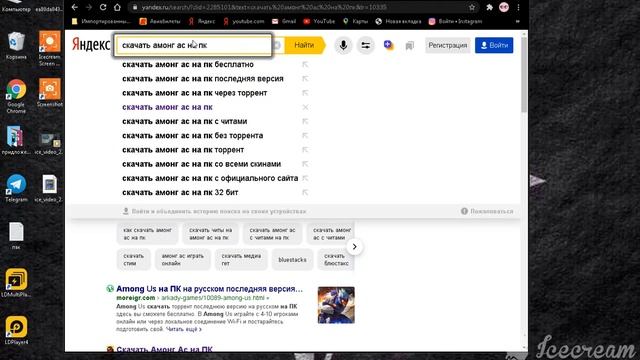Start voice search with the microphone icon
Viewport: 640px width, 360px height.
(343, 45)
